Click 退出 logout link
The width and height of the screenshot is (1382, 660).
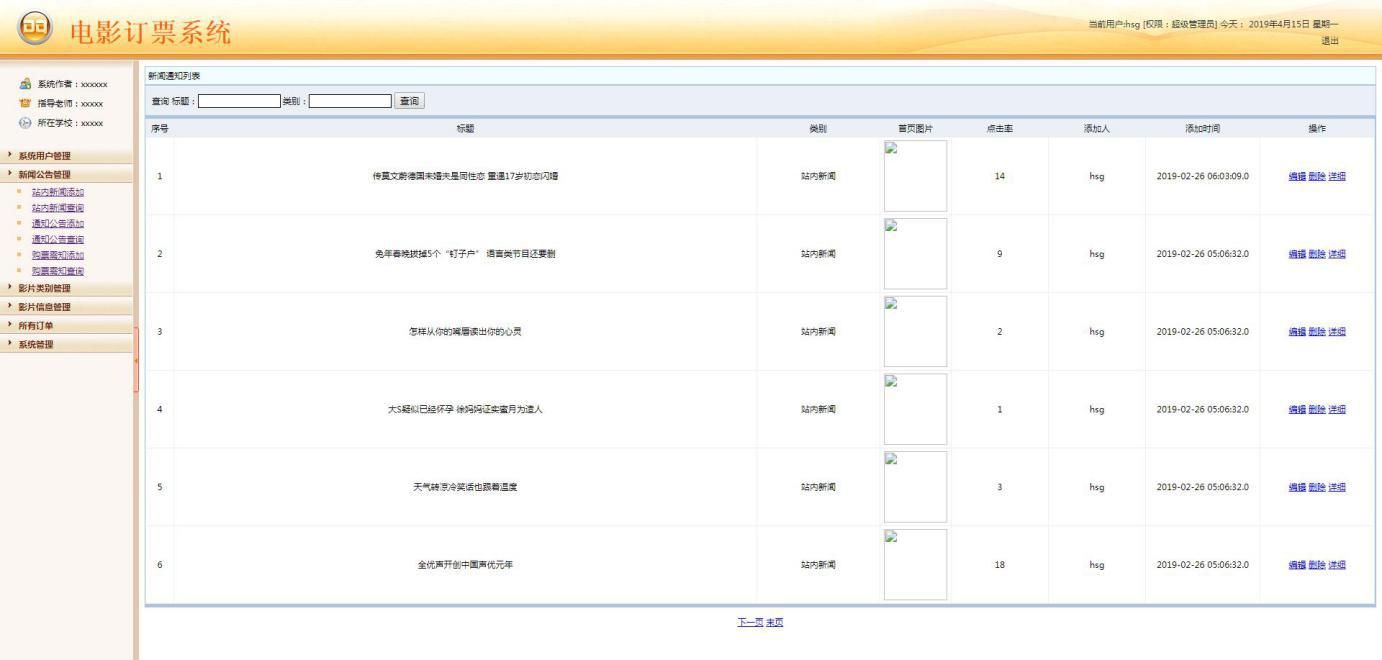tap(1329, 41)
